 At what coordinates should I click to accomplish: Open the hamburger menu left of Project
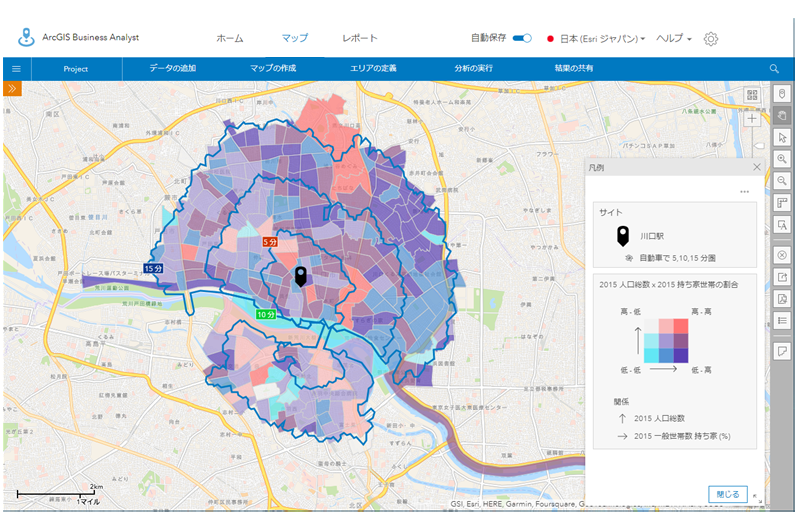tap(16, 69)
